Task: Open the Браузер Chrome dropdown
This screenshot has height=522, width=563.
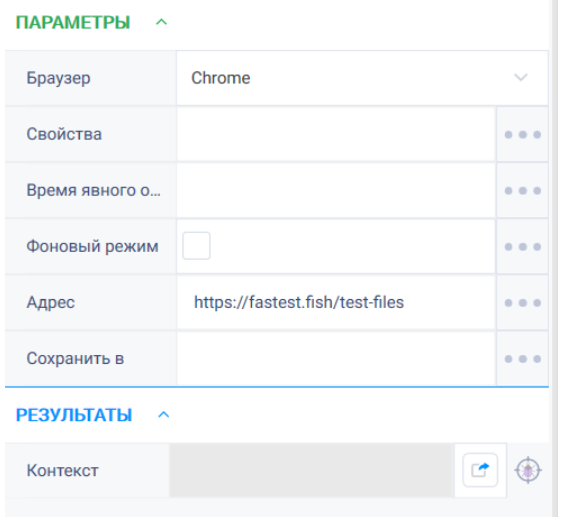Action: coord(362,78)
